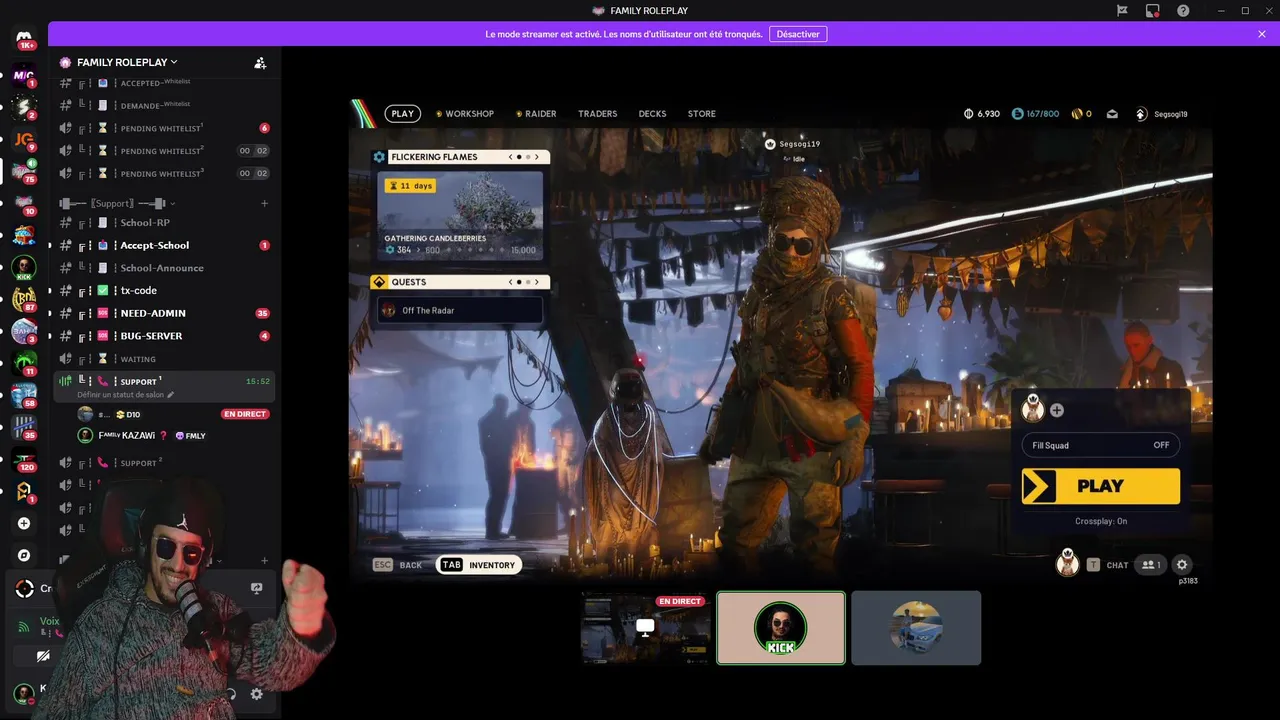This screenshot has width=1280, height=720.
Task: Open the School-Announce channel
Action: [x=165, y=268]
